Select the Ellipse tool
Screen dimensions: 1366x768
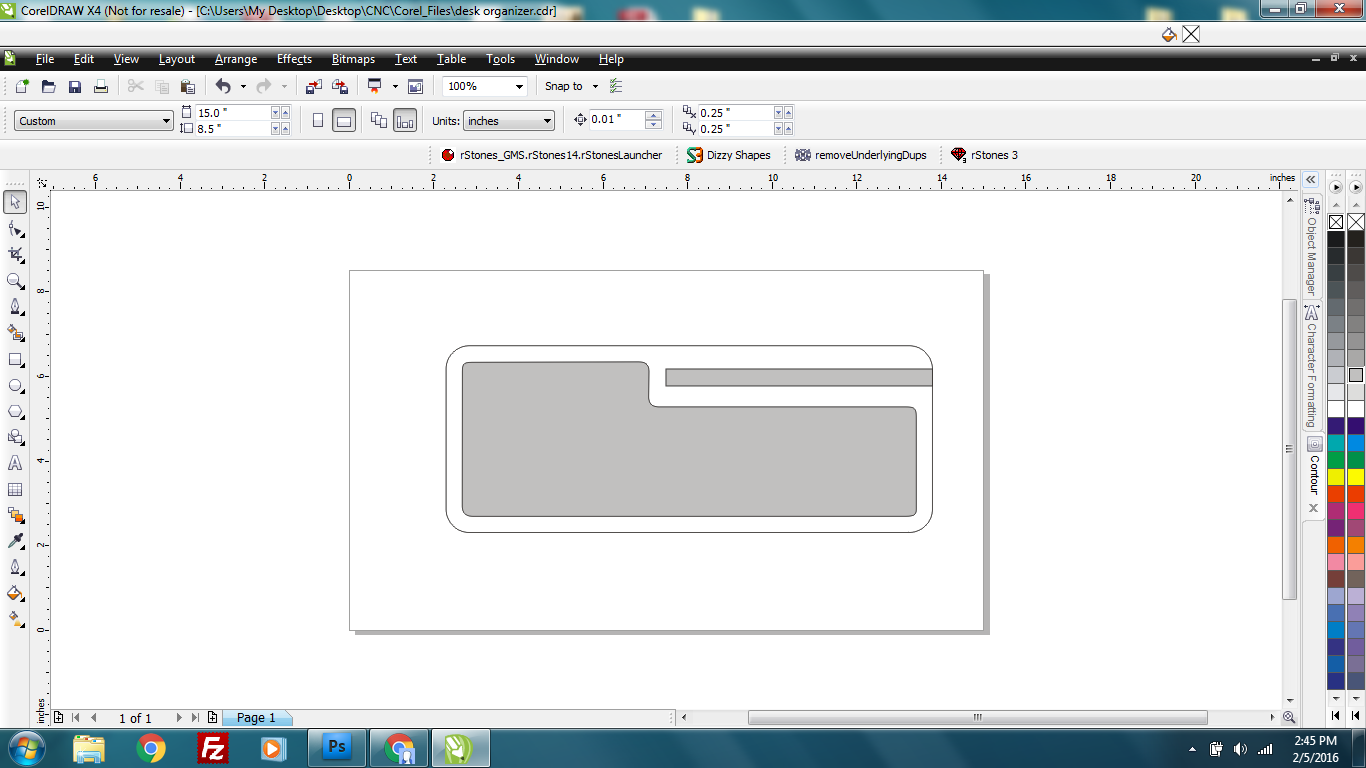(15, 385)
